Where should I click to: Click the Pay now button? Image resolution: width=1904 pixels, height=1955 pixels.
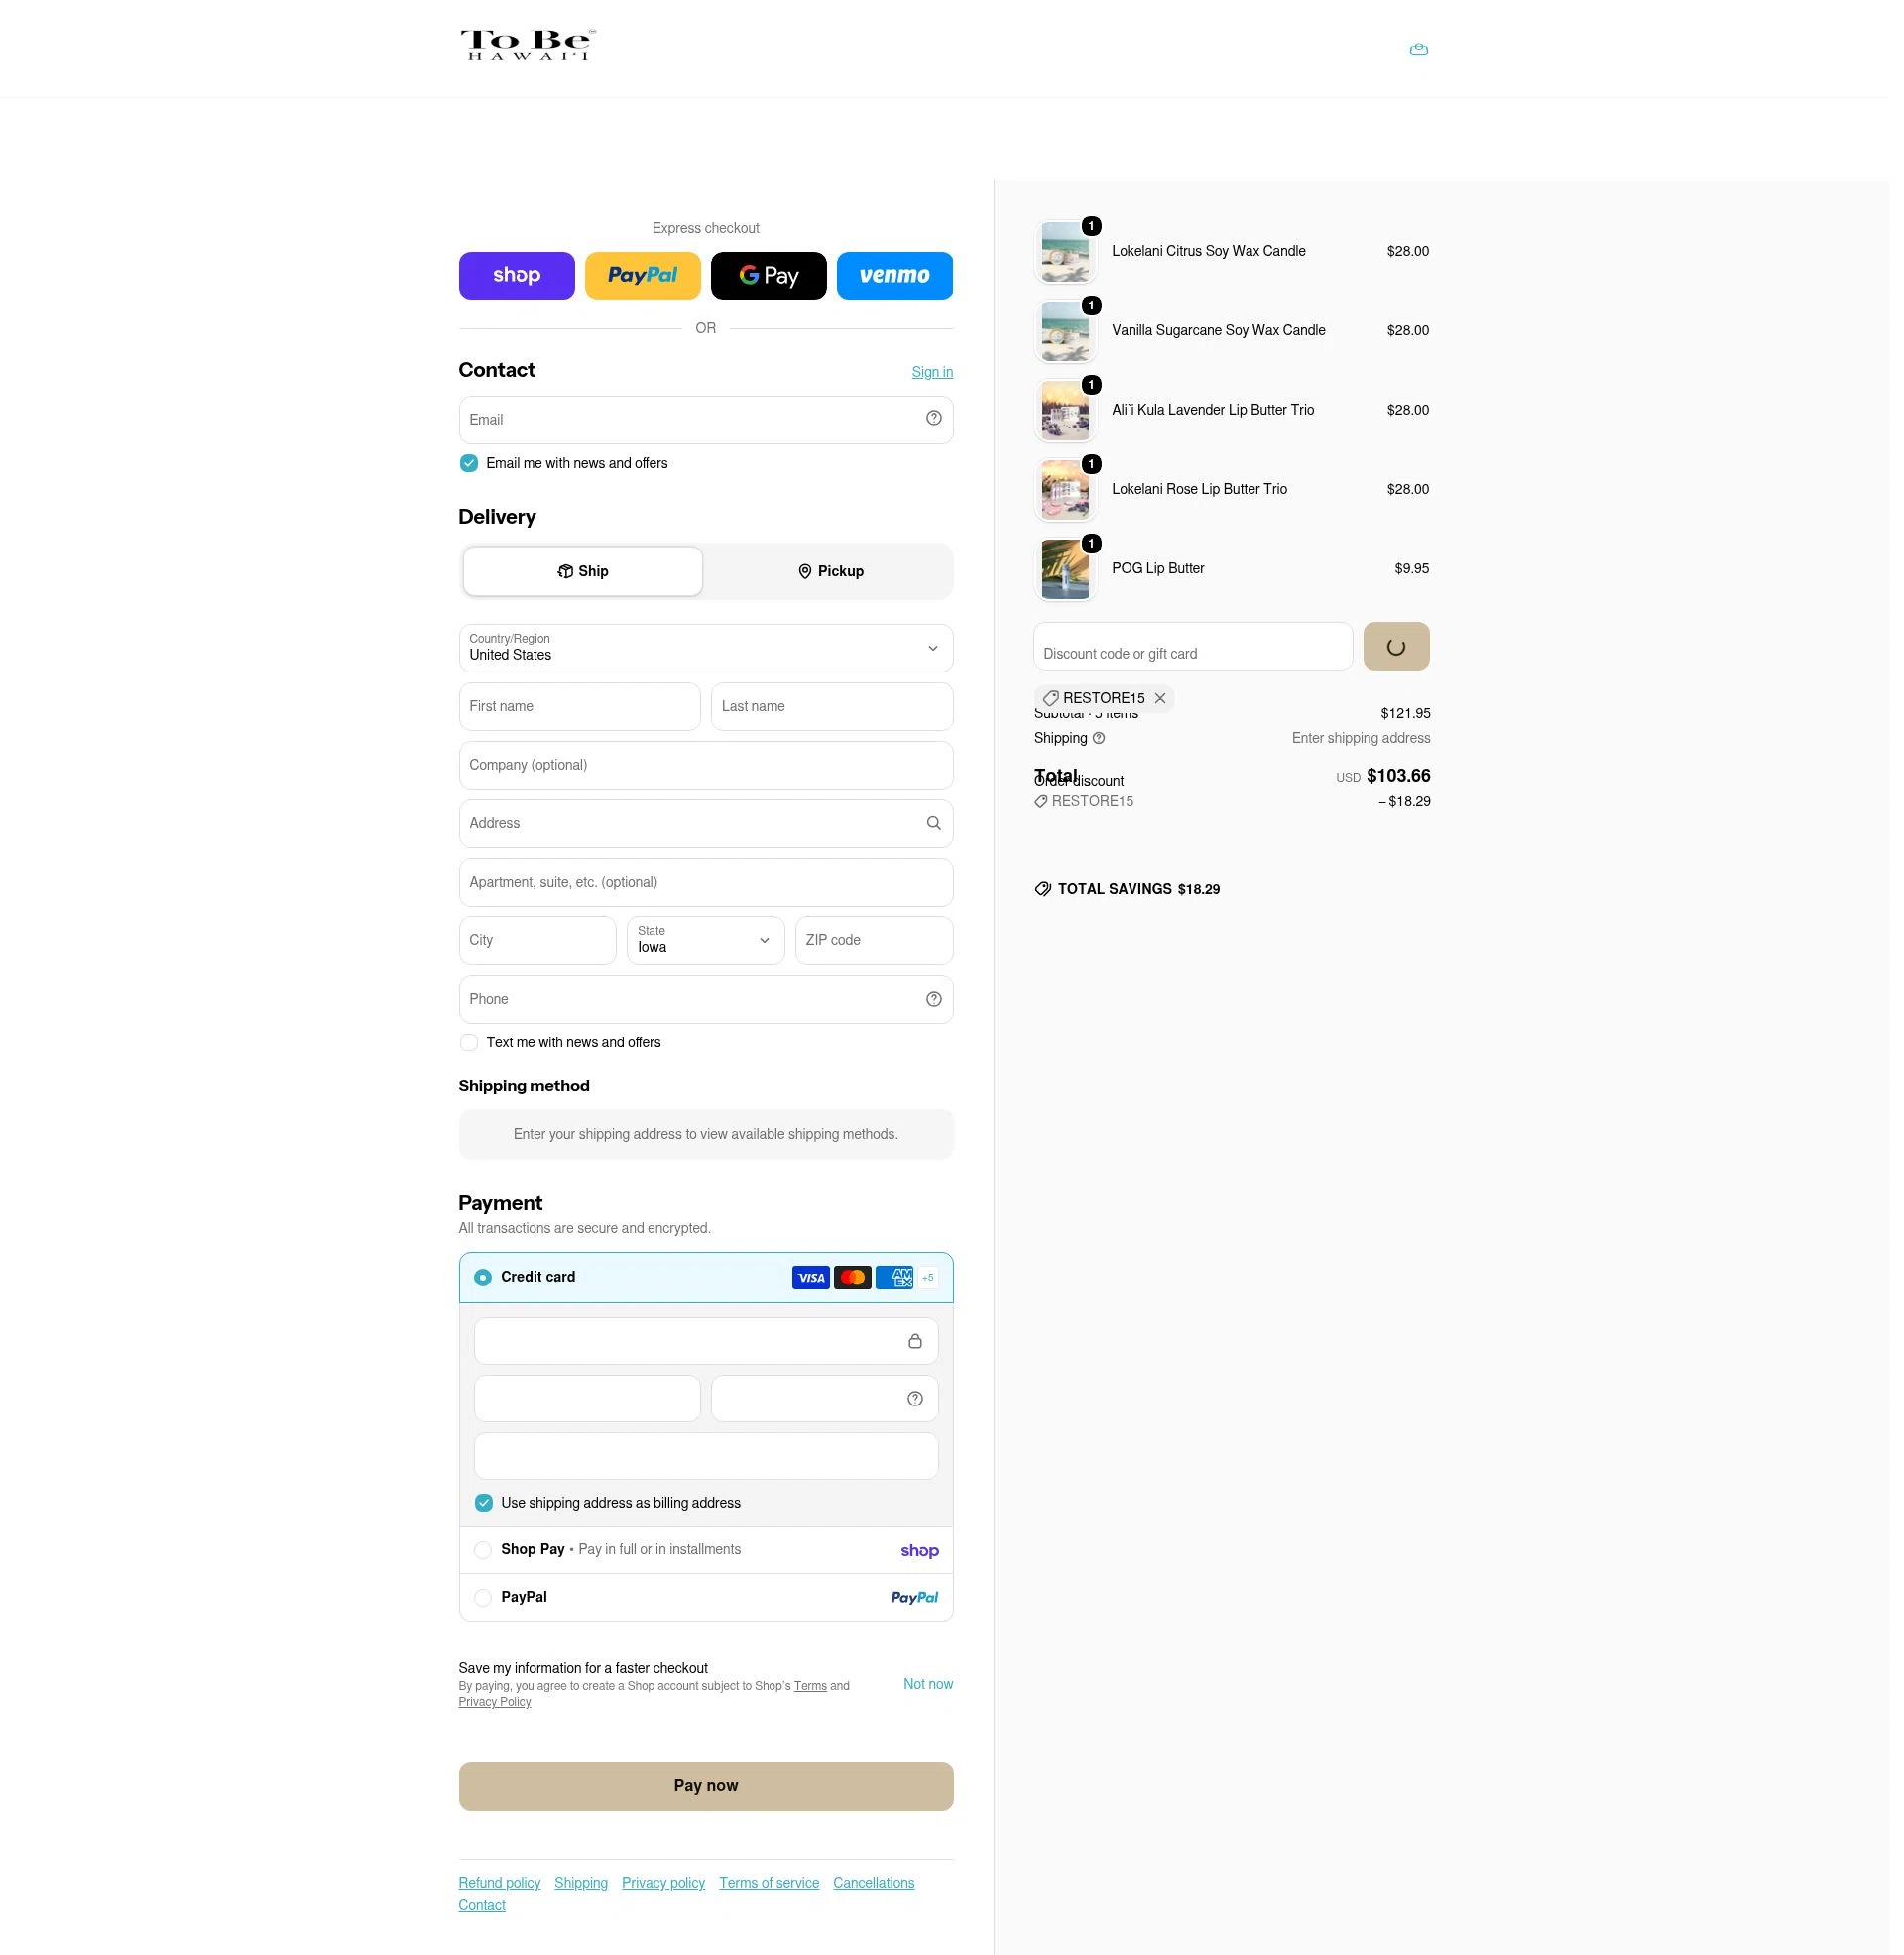705,1787
